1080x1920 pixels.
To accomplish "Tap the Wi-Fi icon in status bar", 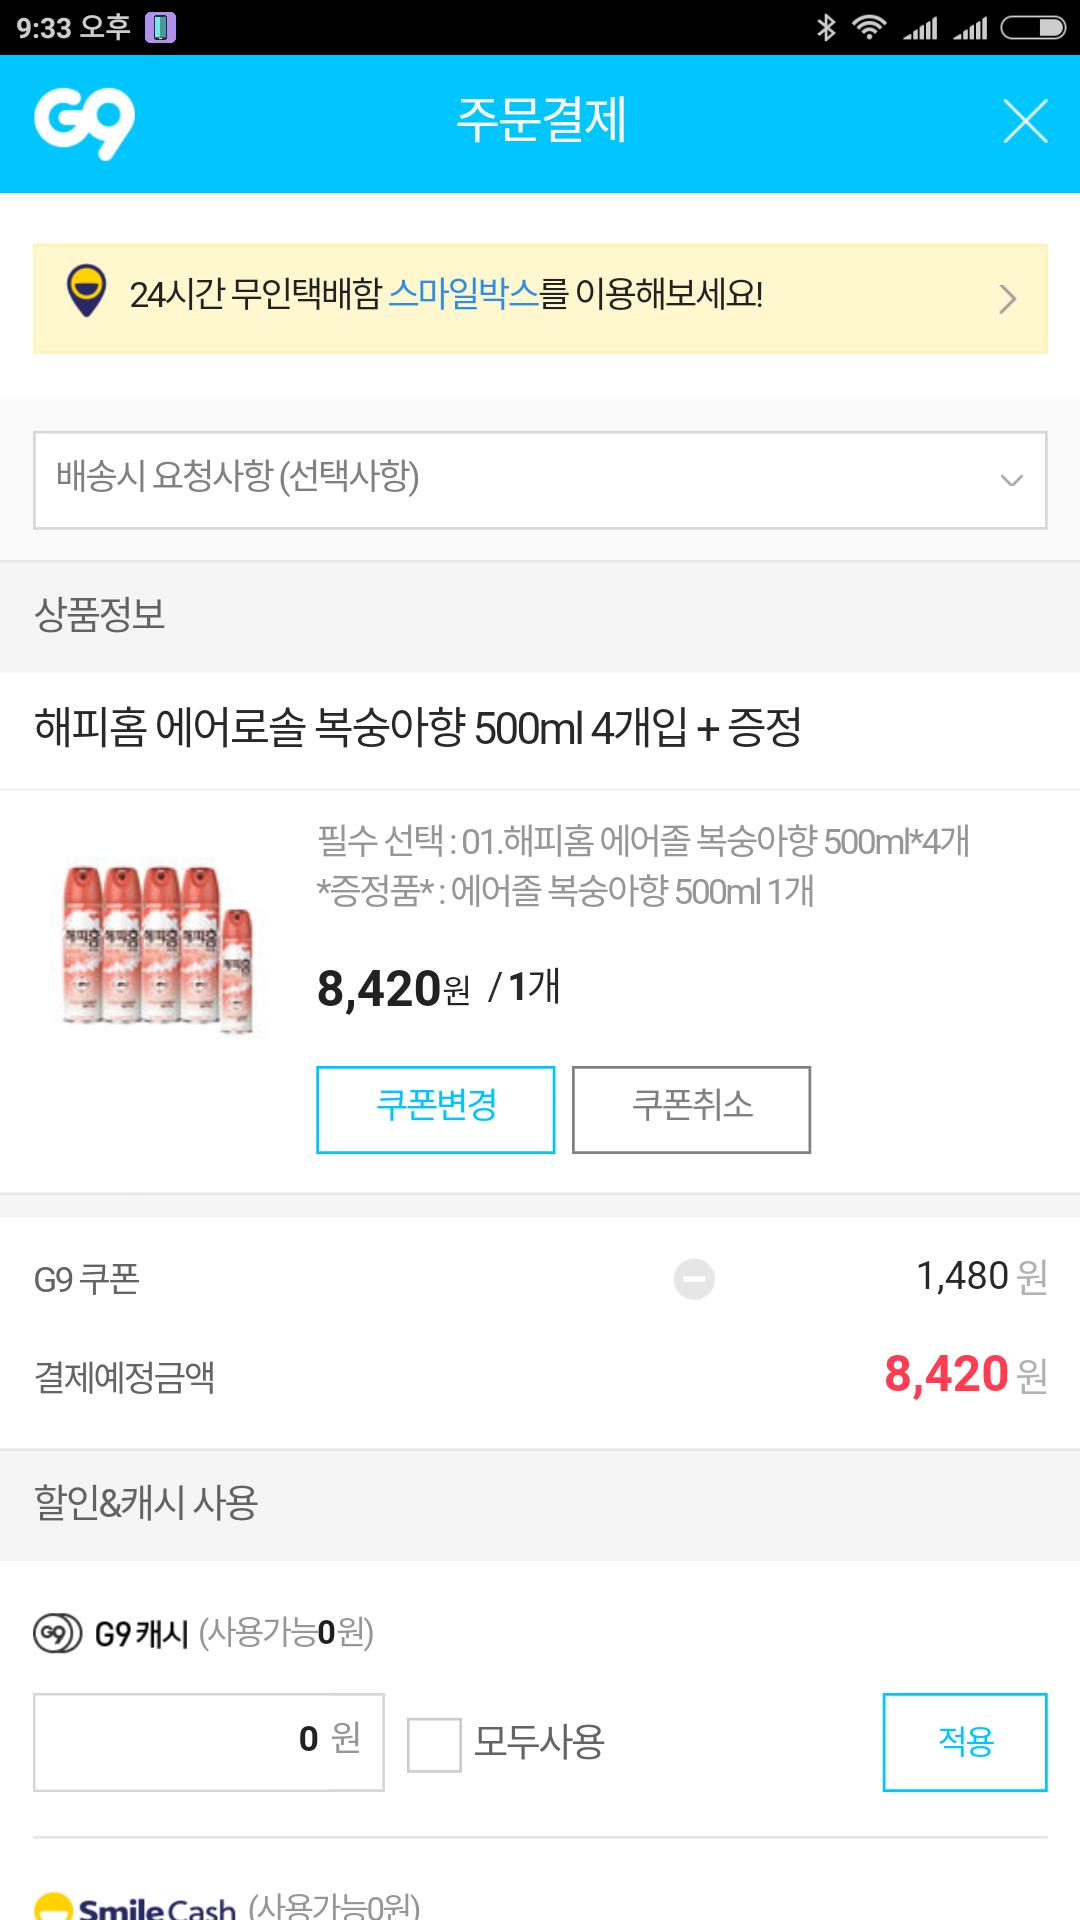I will pos(869,27).
